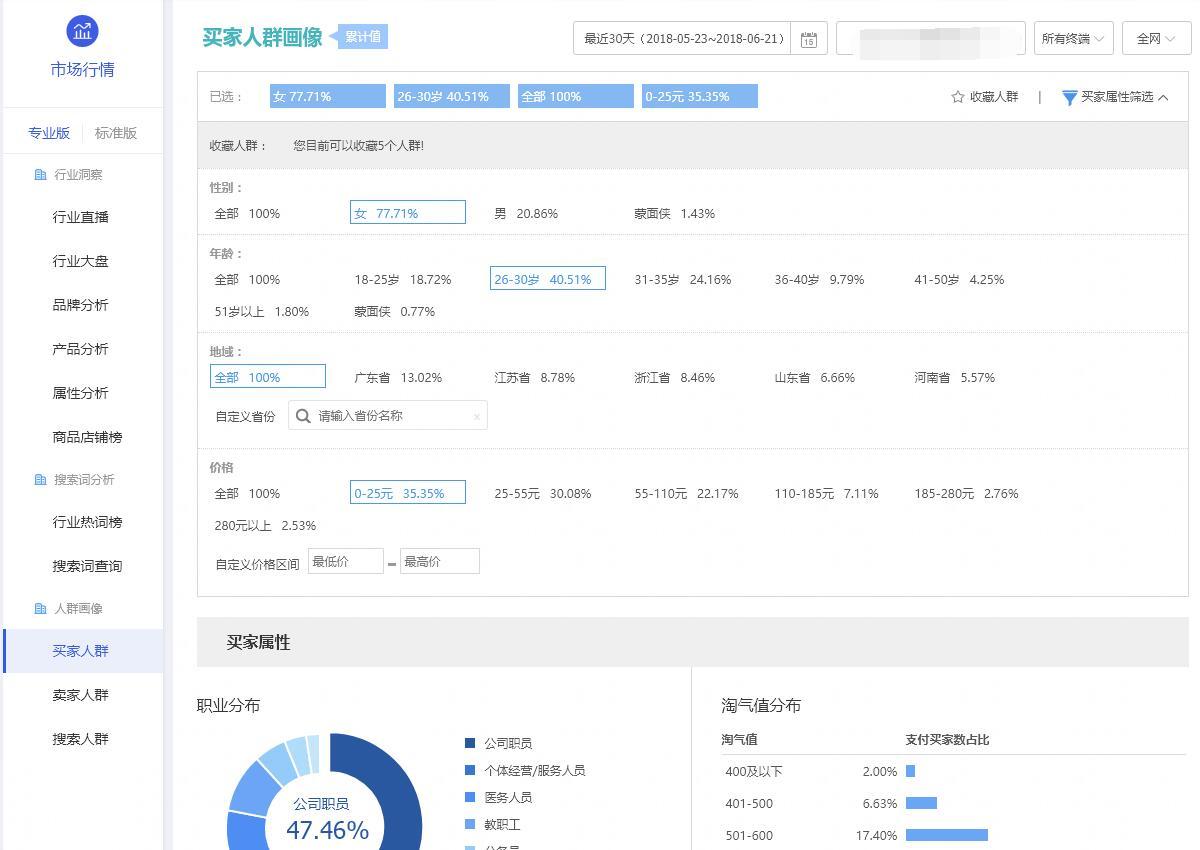Click the 市场行情 chart logo icon
This screenshot has width=1200, height=850.
[x=81, y=31]
